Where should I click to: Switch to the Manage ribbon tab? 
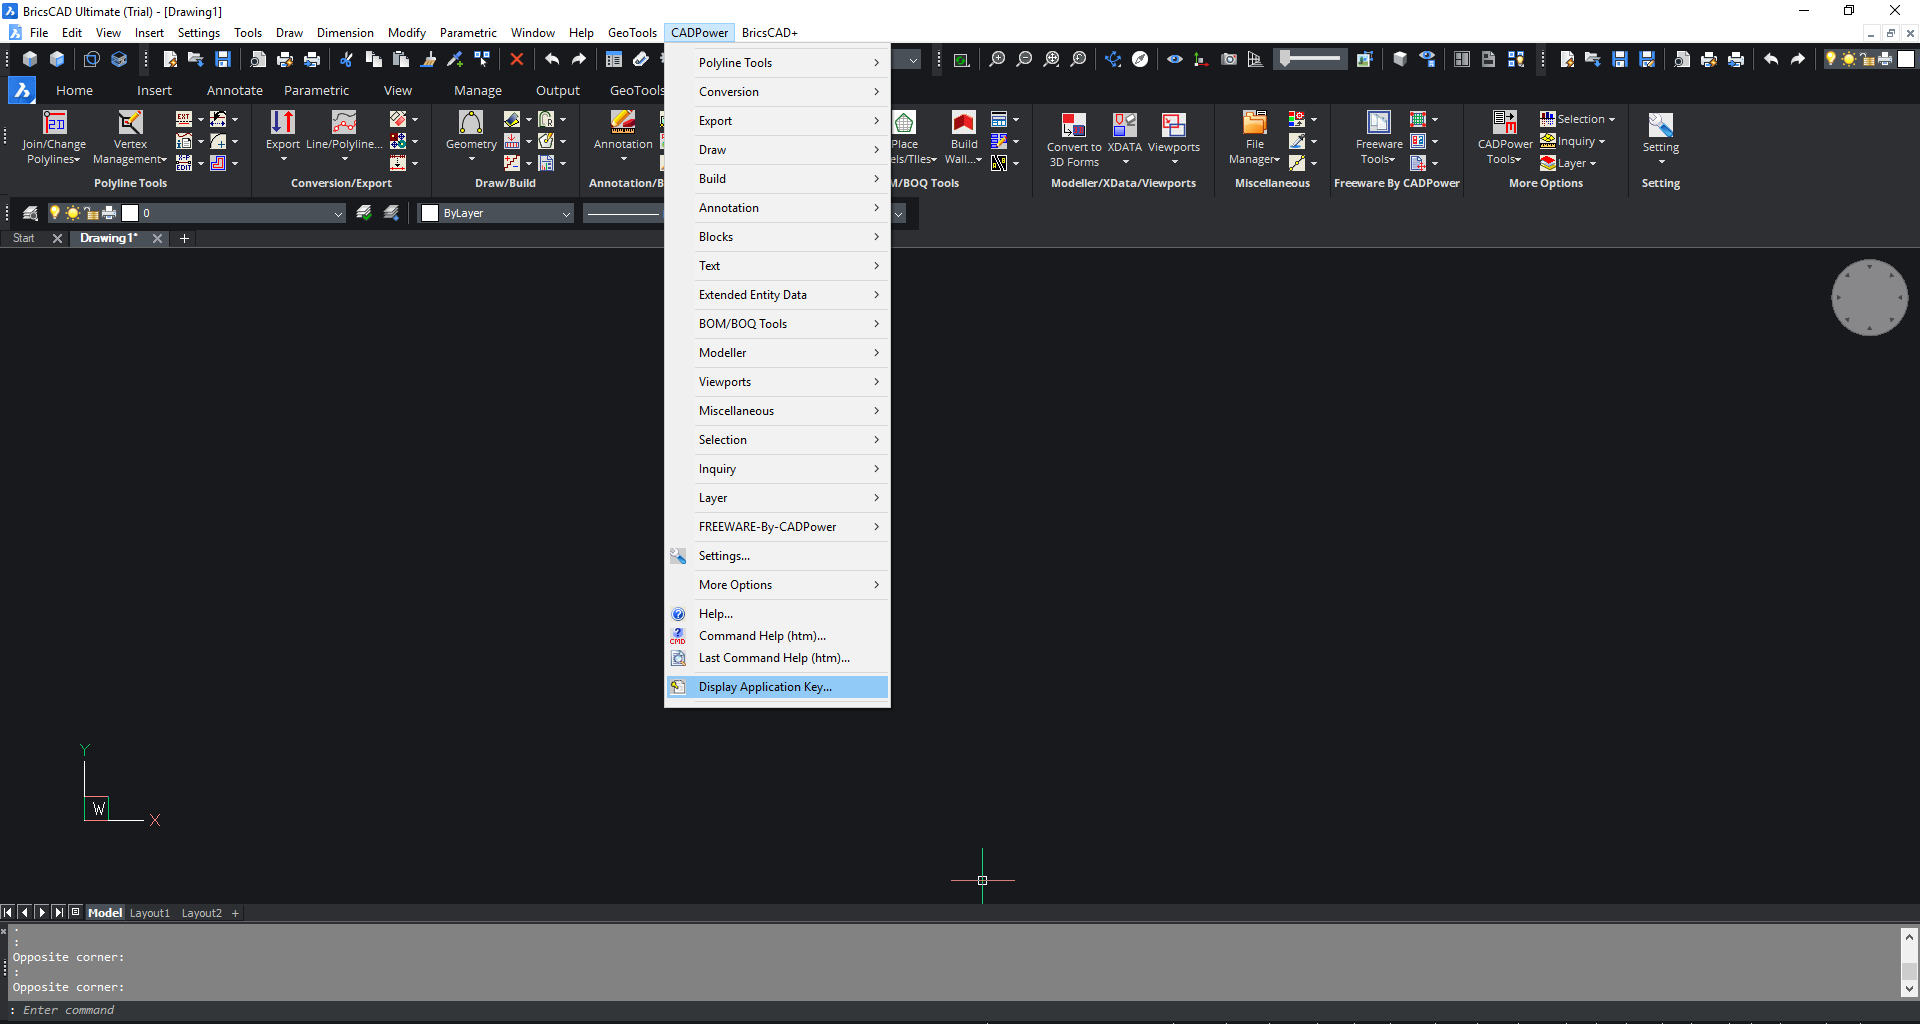(x=478, y=90)
